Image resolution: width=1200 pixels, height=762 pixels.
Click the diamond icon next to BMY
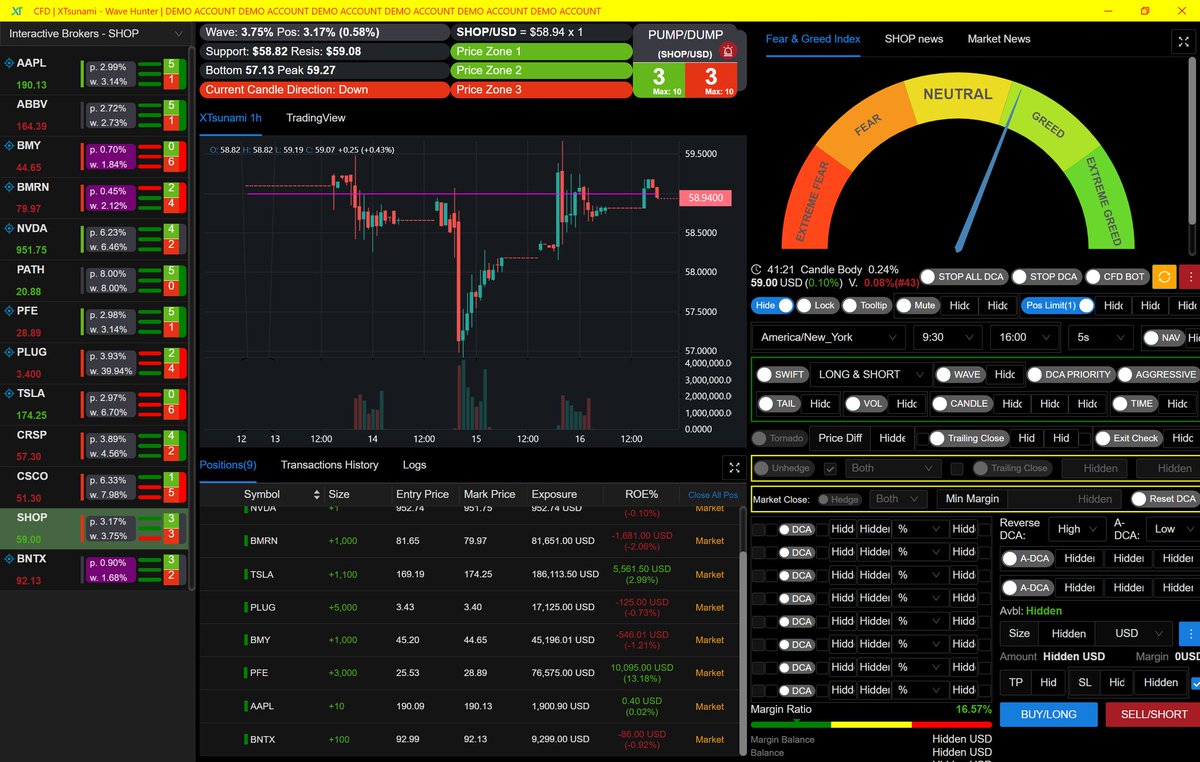10,145
